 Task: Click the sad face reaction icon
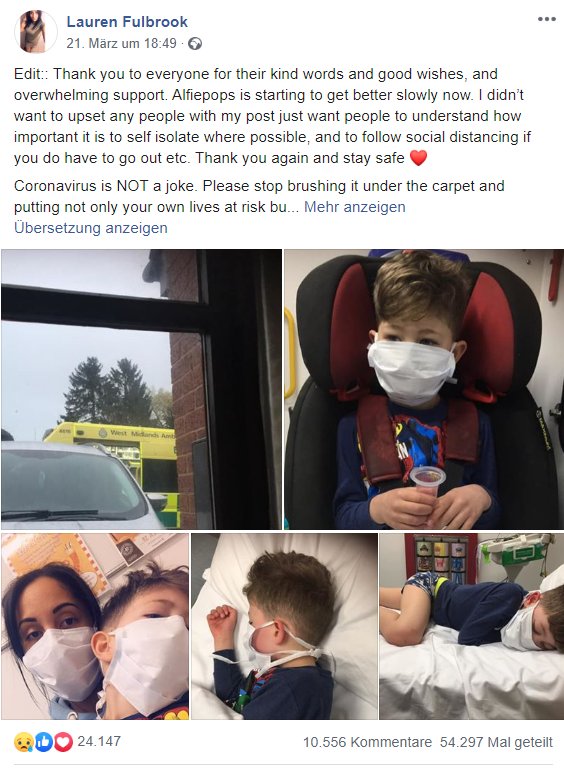point(24,742)
